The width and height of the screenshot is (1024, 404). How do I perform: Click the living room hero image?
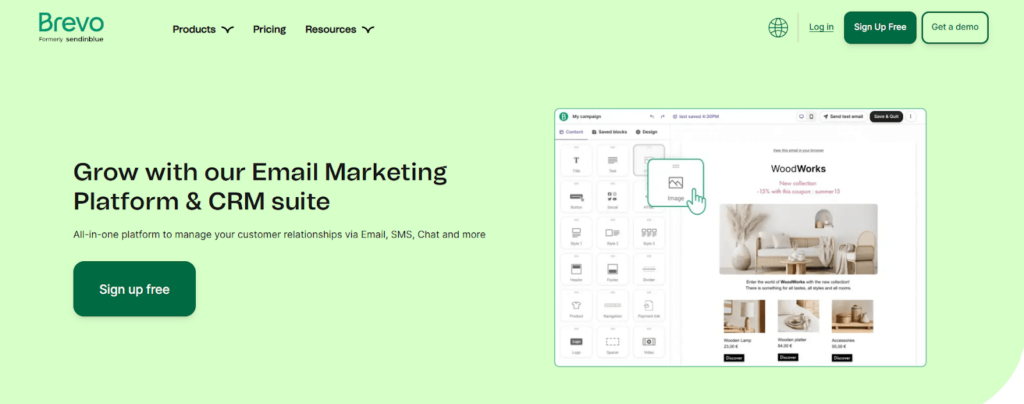coord(798,239)
